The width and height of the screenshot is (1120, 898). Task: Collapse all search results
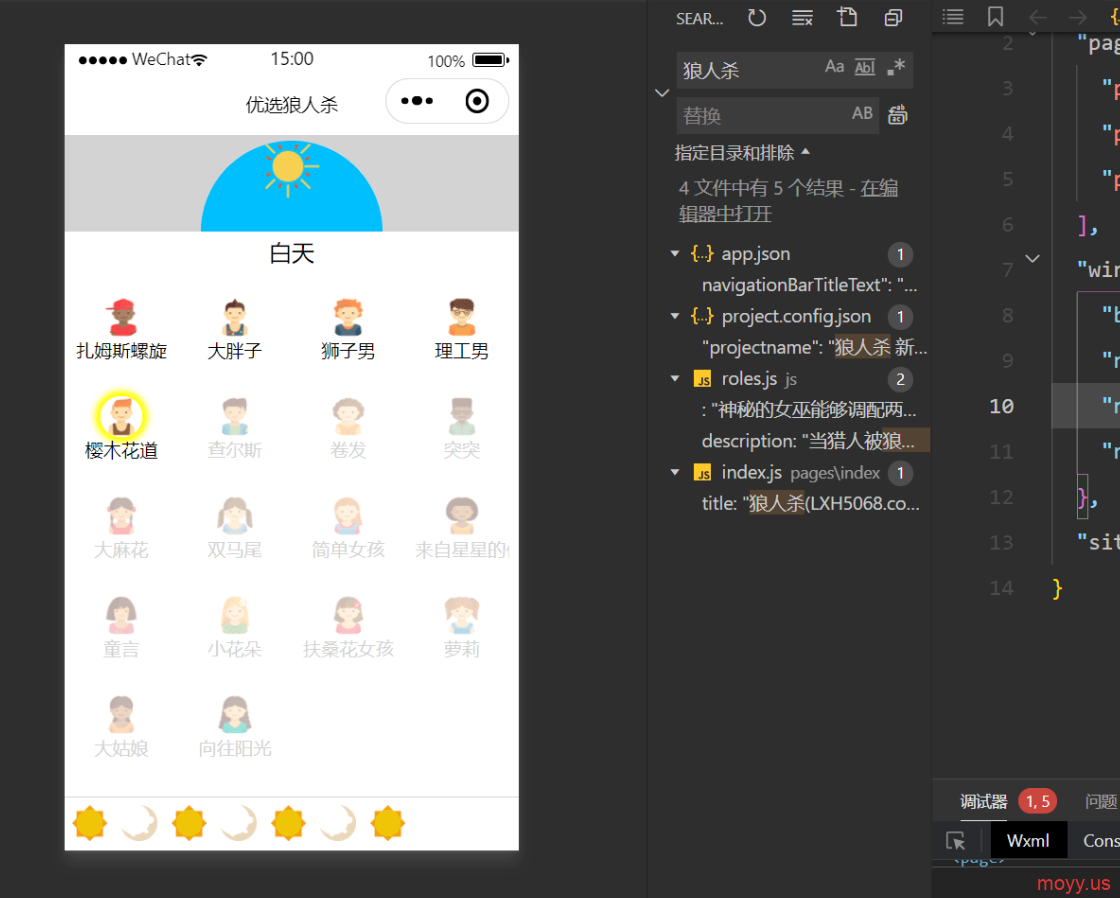[893, 18]
